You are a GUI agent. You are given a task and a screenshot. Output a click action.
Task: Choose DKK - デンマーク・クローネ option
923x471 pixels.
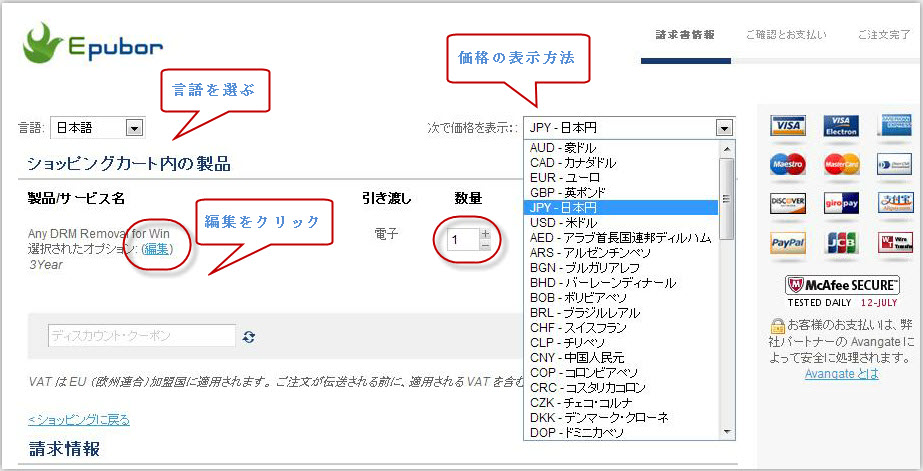622,417
